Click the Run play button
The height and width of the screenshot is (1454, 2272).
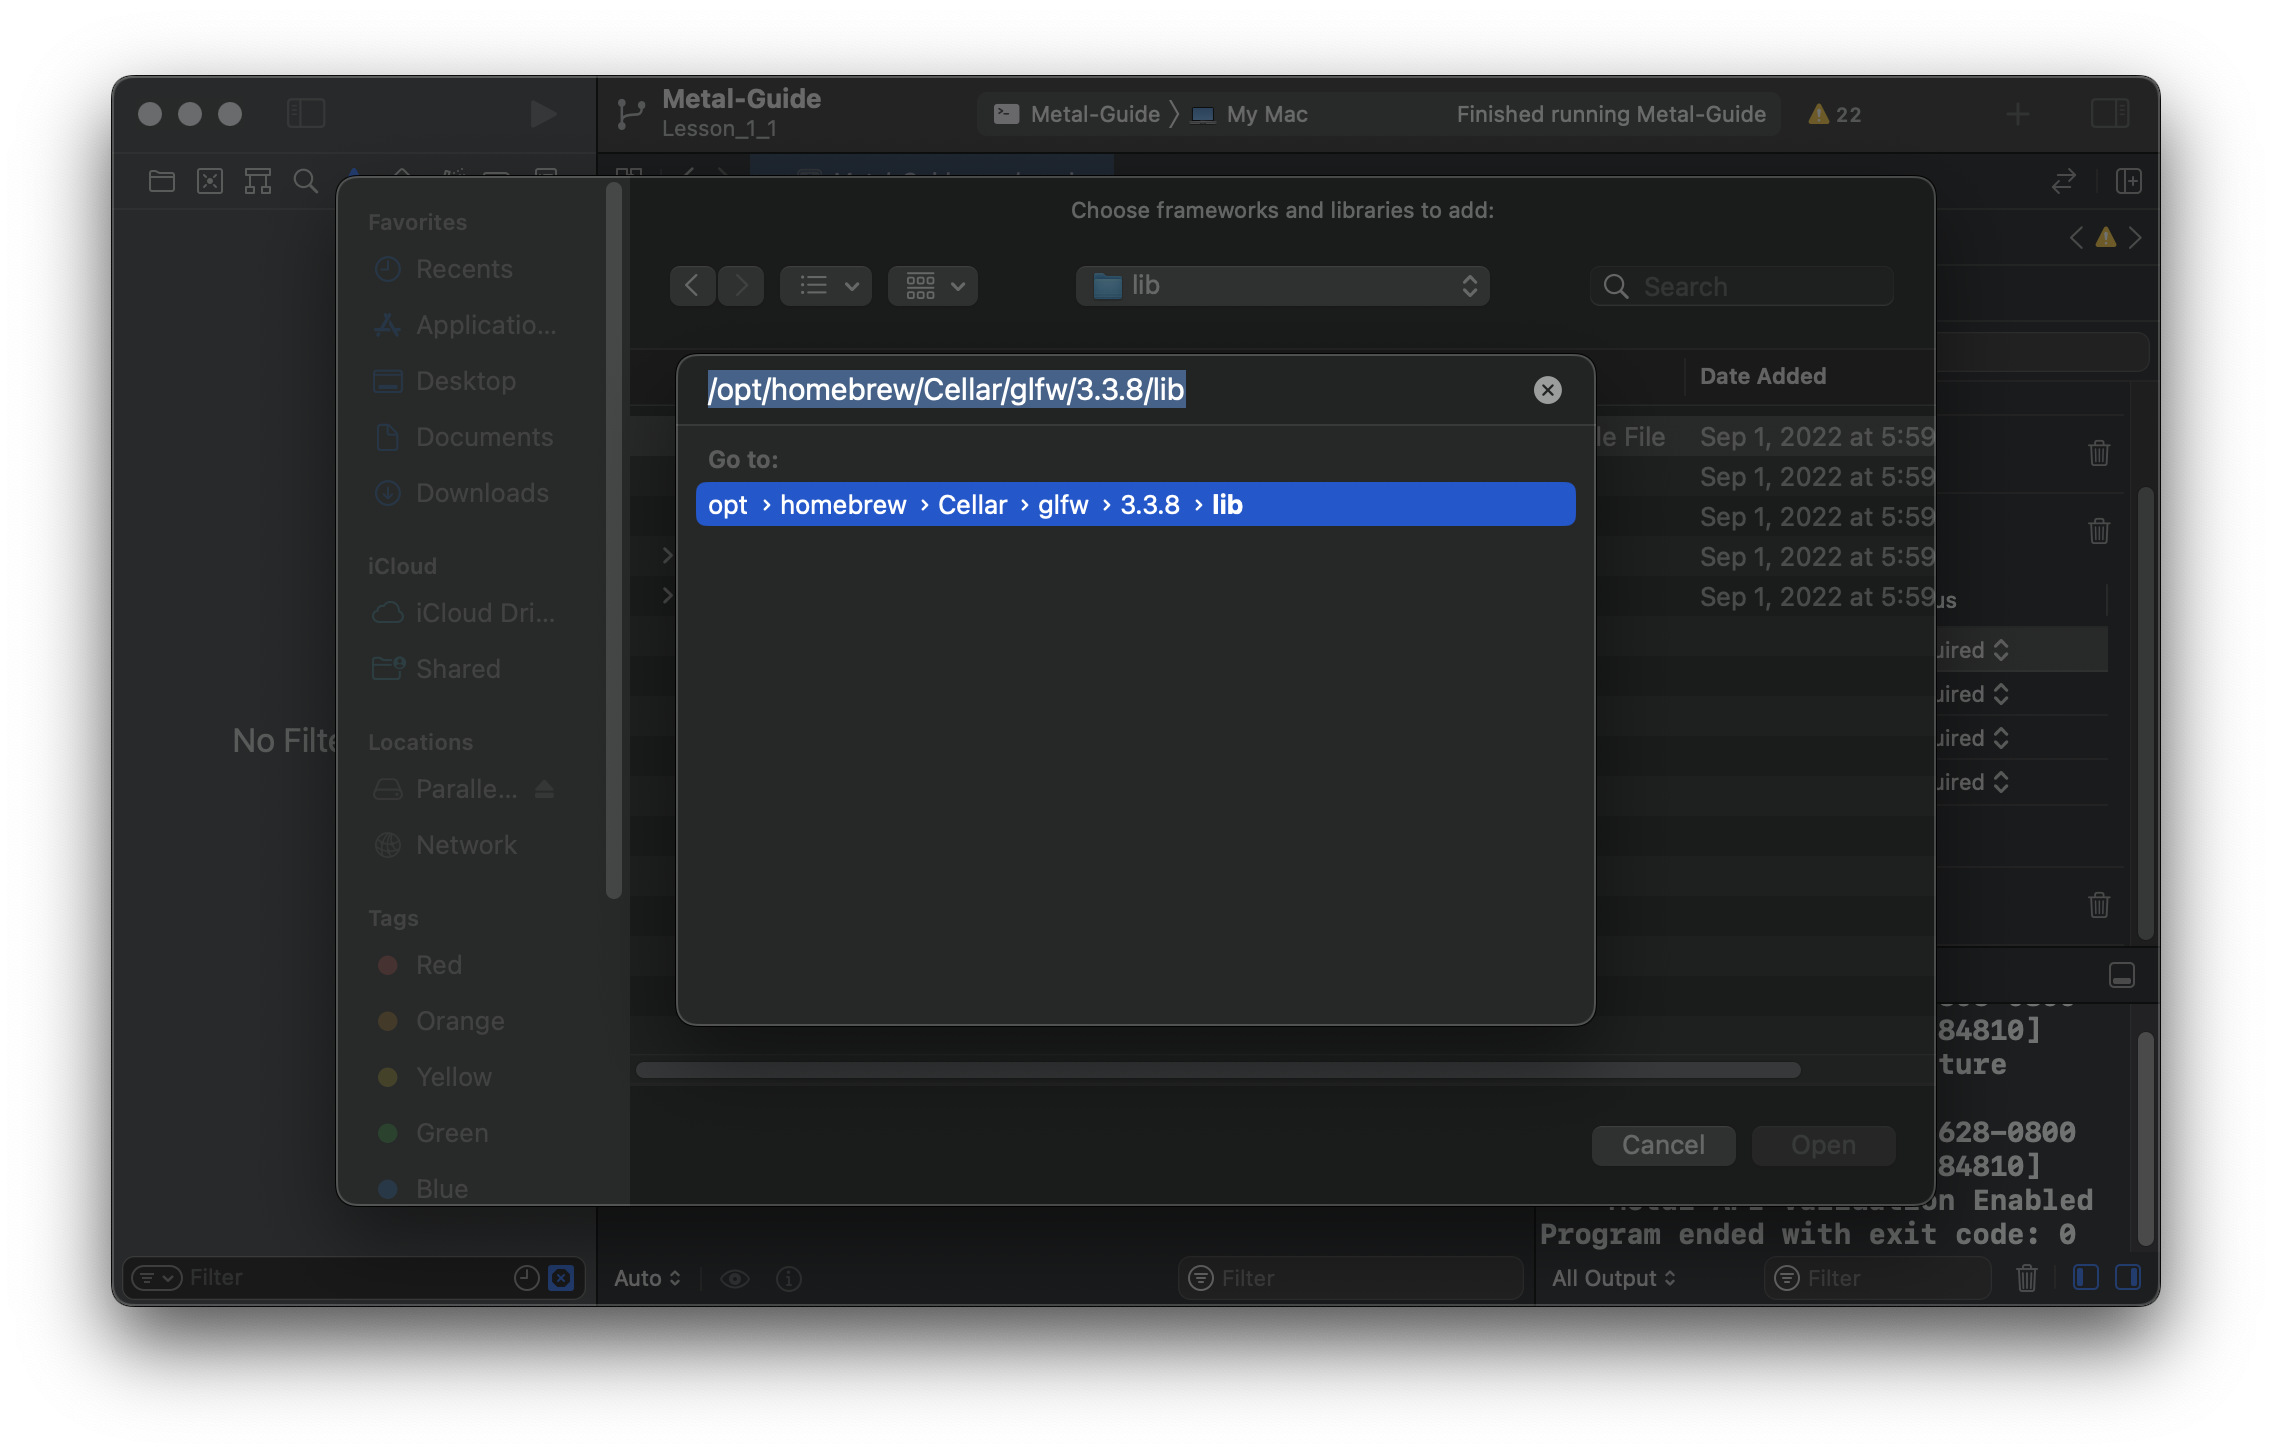pos(542,114)
